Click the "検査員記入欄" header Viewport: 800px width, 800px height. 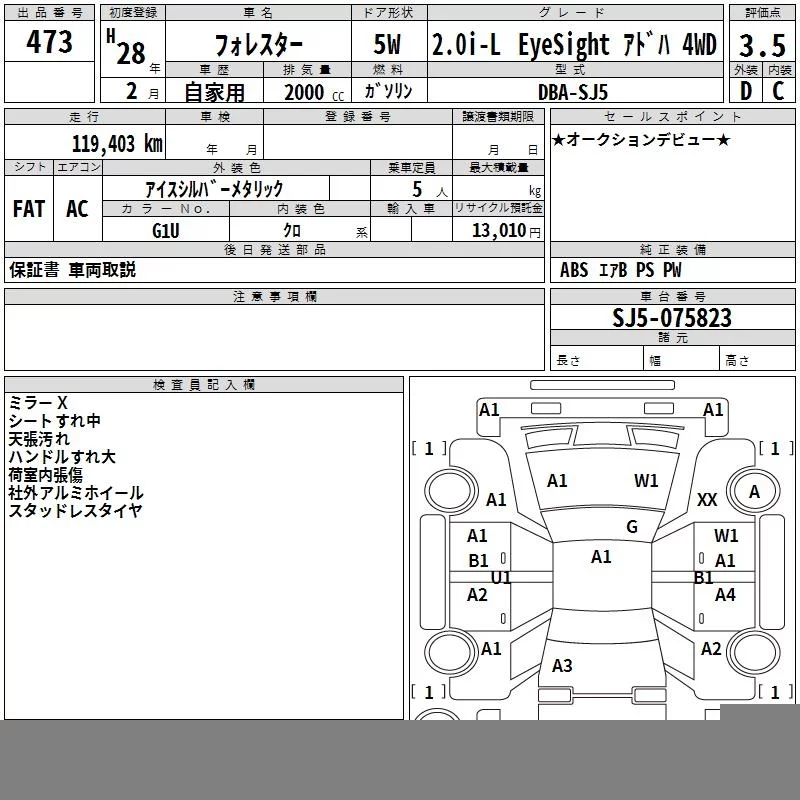pos(204,385)
